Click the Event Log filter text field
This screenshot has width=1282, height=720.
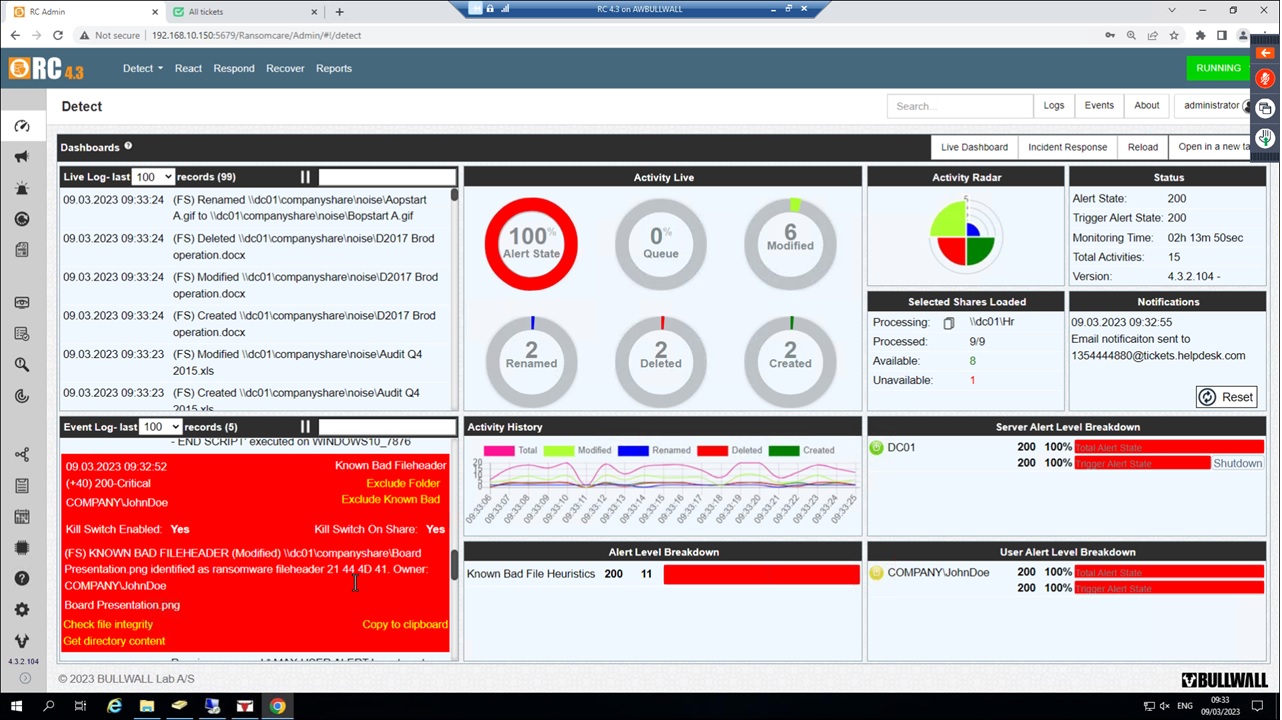click(x=387, y=427)
